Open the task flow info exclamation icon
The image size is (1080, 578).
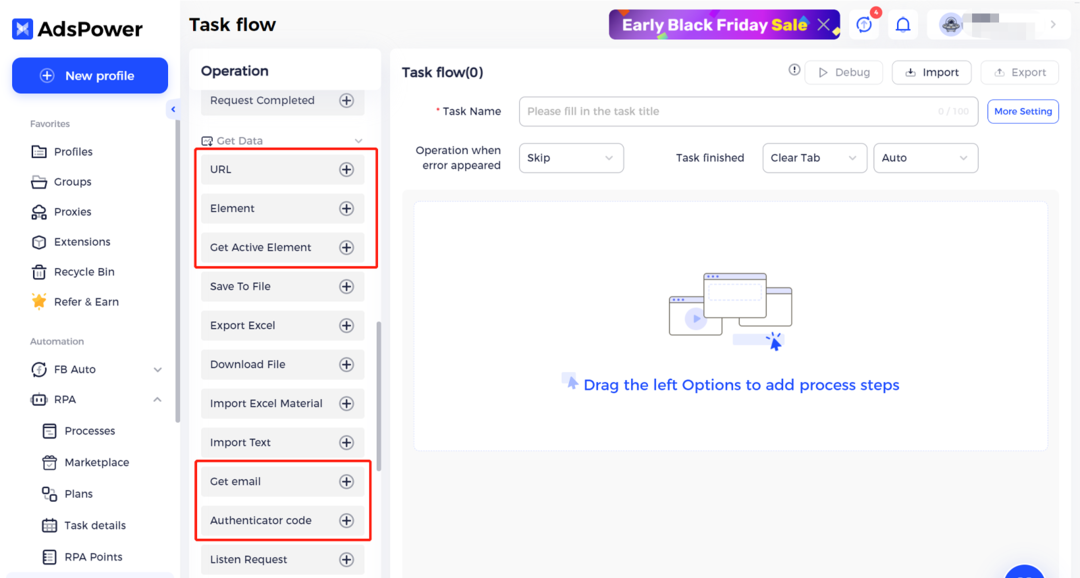coord(794,70)
